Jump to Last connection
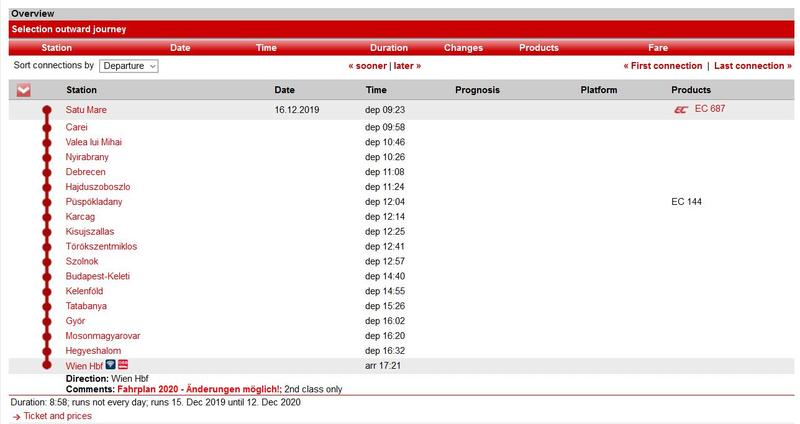Screen dimensions: 800x424 [x=751, y=66]
